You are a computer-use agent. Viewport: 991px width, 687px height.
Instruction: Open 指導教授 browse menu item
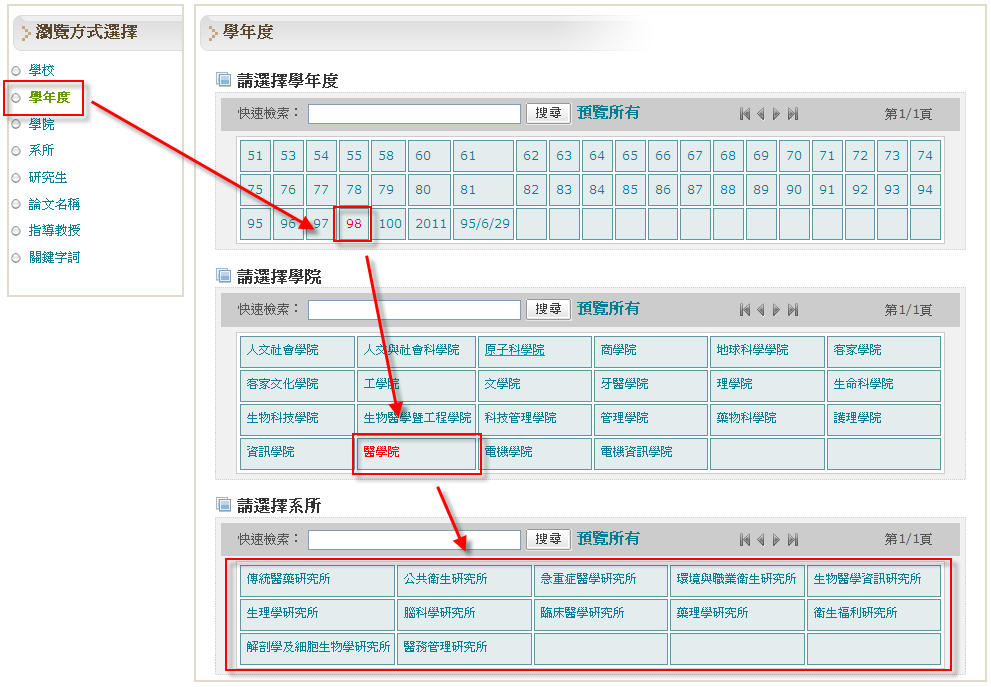54,230
